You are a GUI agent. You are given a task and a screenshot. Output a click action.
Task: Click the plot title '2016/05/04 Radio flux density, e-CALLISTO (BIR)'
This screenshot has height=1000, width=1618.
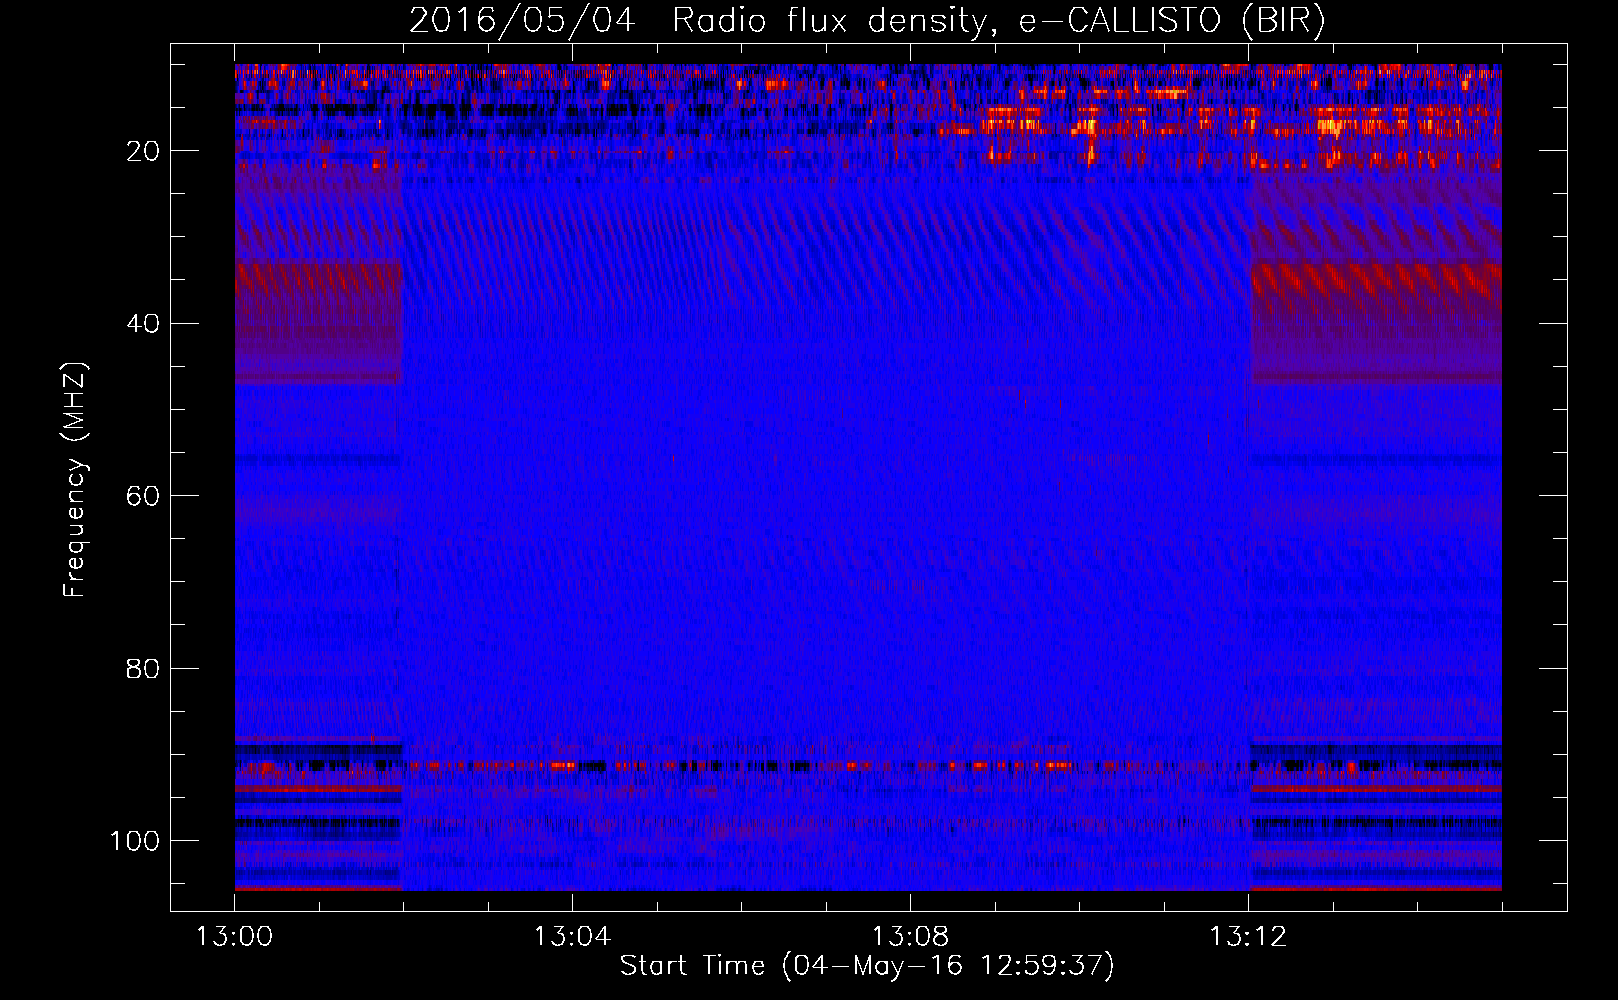(868, 21)
